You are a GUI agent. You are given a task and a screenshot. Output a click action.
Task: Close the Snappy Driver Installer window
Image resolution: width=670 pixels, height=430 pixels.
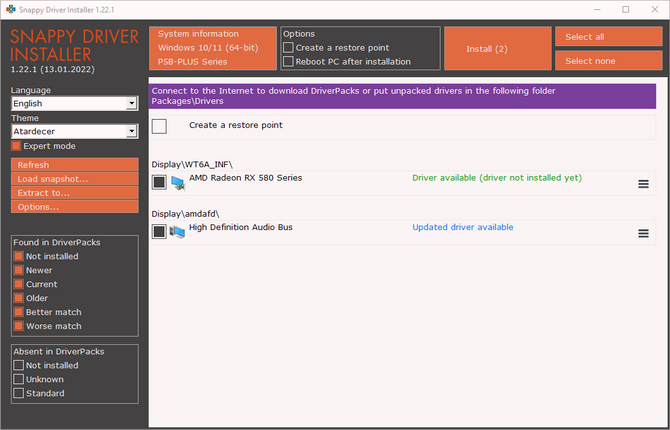[655, 9]
